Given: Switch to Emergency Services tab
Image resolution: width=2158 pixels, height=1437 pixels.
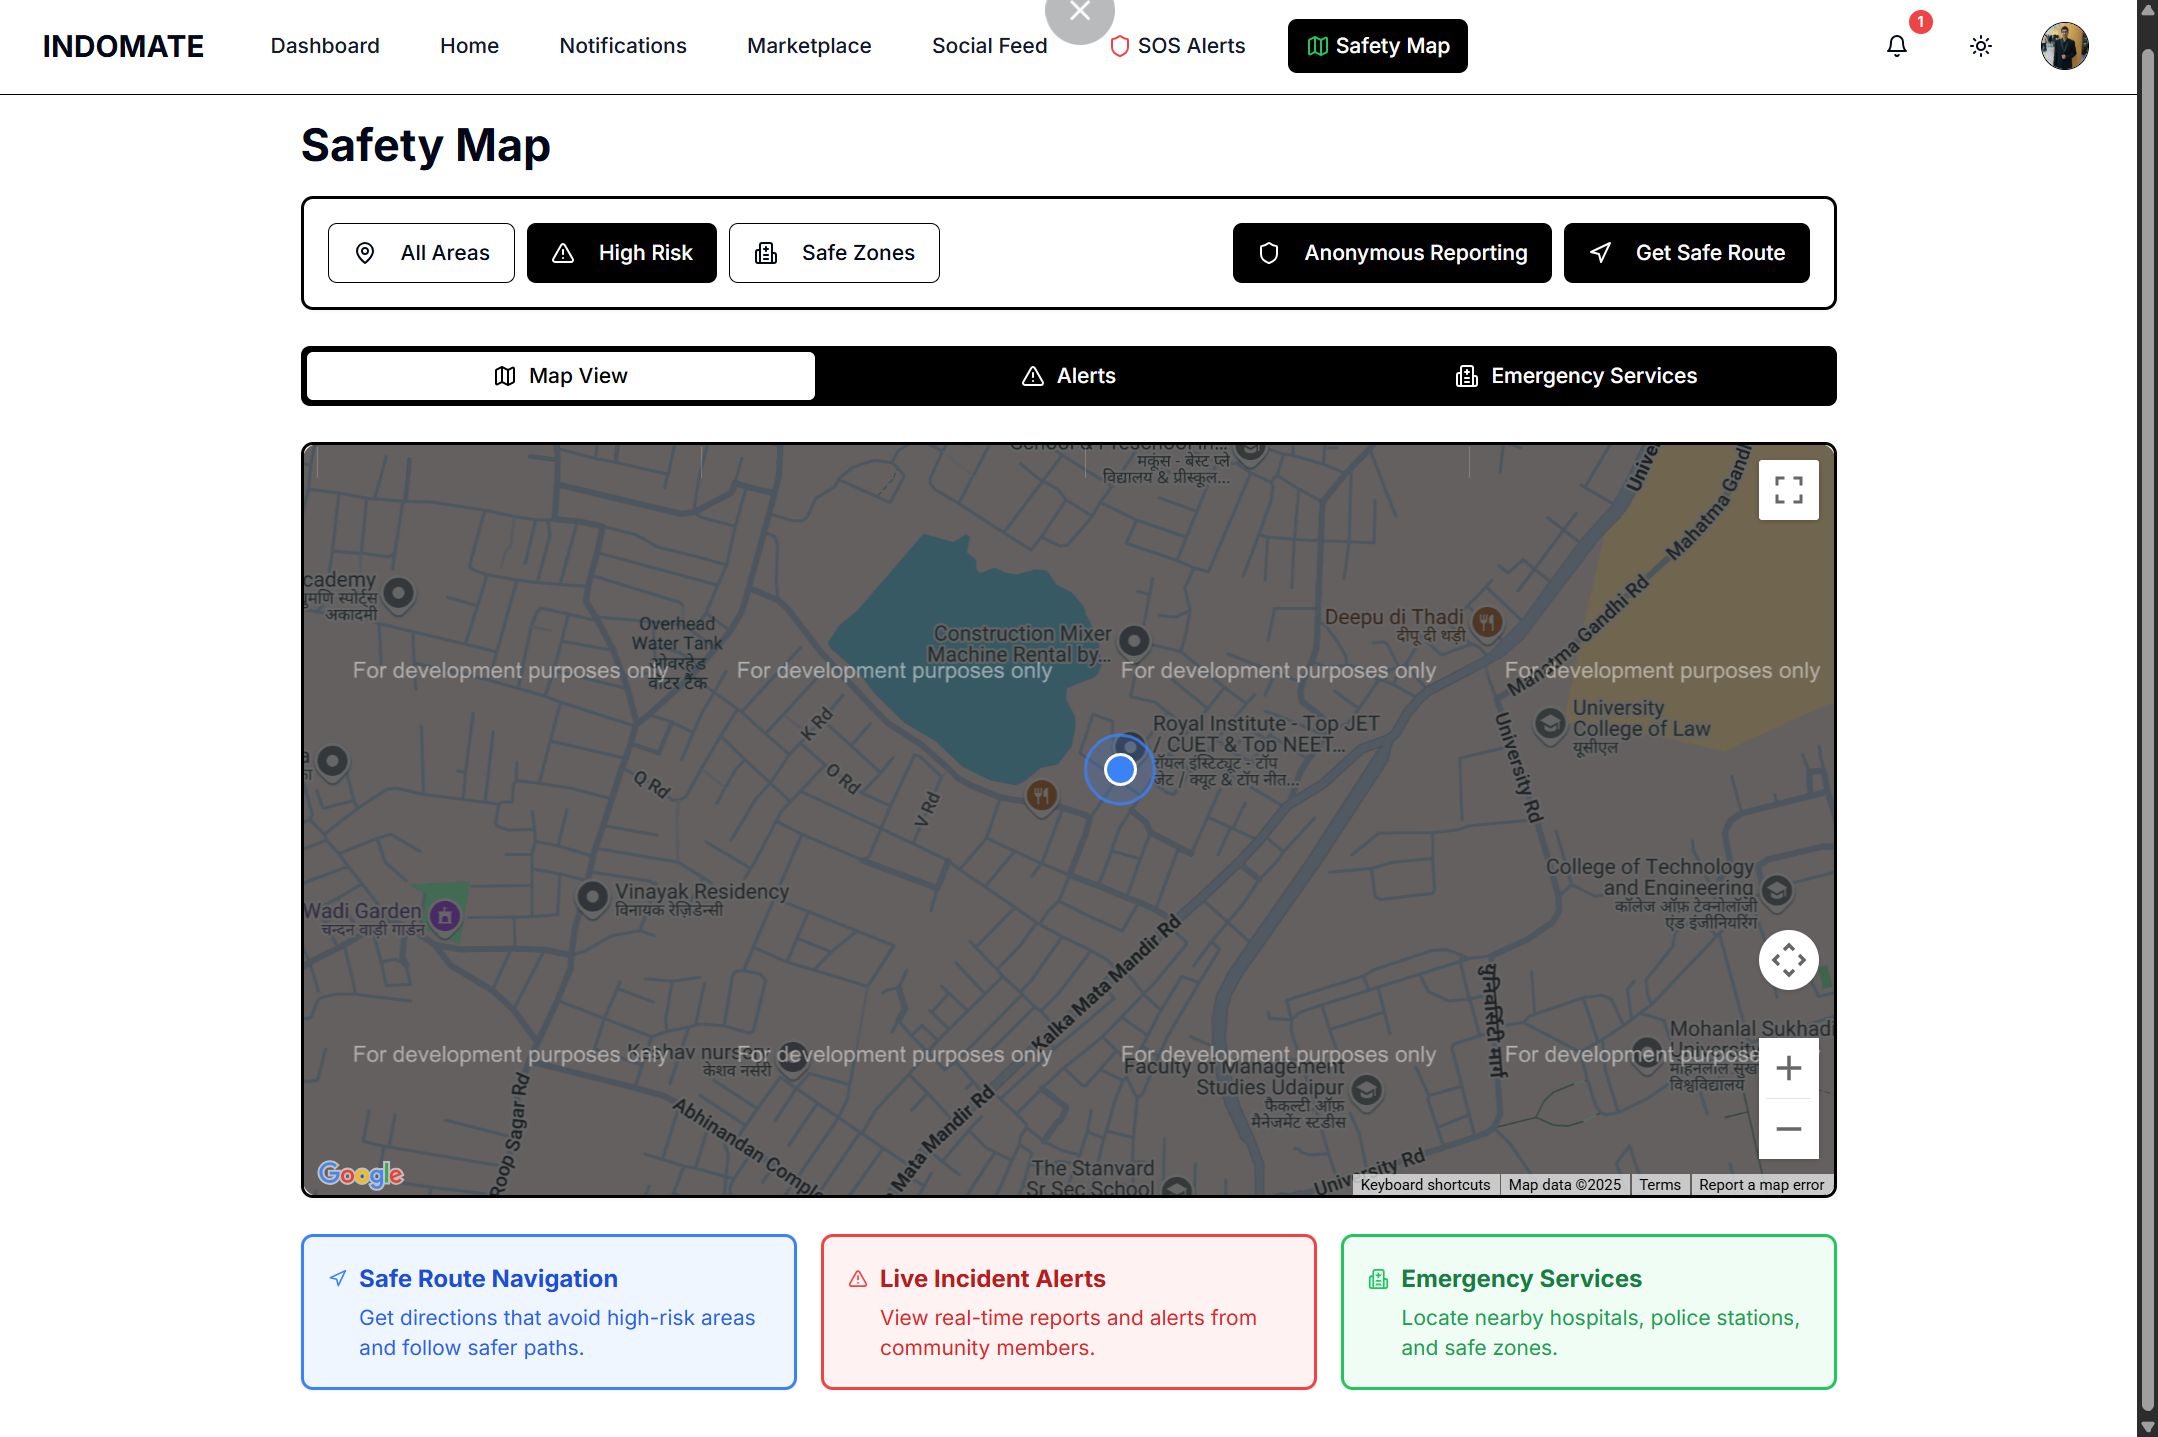Looking at the screenshot, I should 1576,376.
